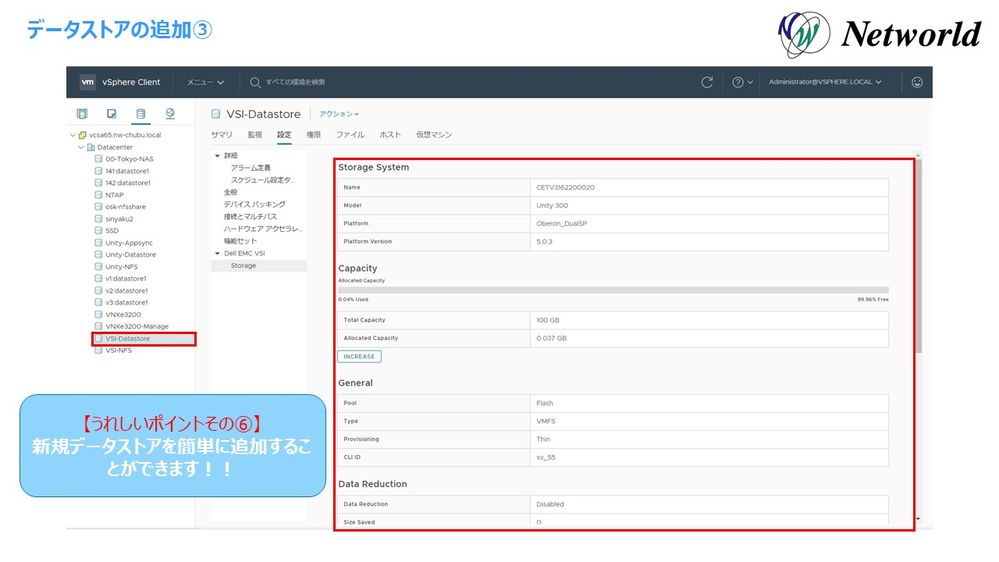This screenshot has width=999, height=562.
Task: Select v3:datastore1 in tree
Action: [x=126, y=303]
